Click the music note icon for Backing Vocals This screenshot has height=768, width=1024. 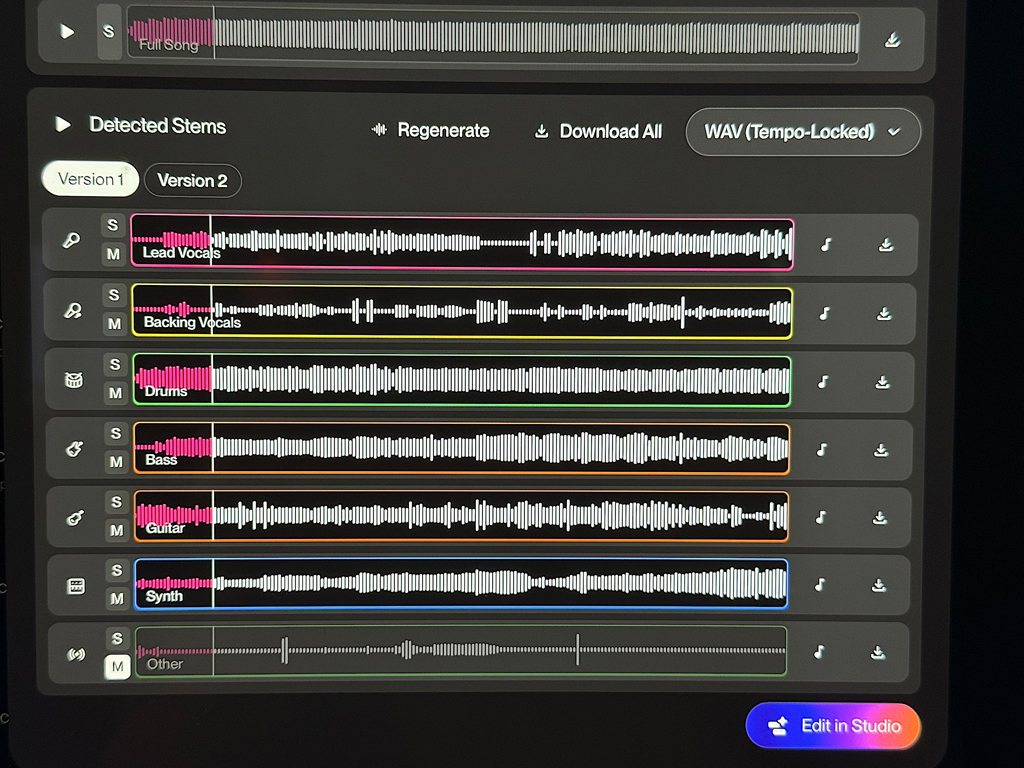(825, 313)
